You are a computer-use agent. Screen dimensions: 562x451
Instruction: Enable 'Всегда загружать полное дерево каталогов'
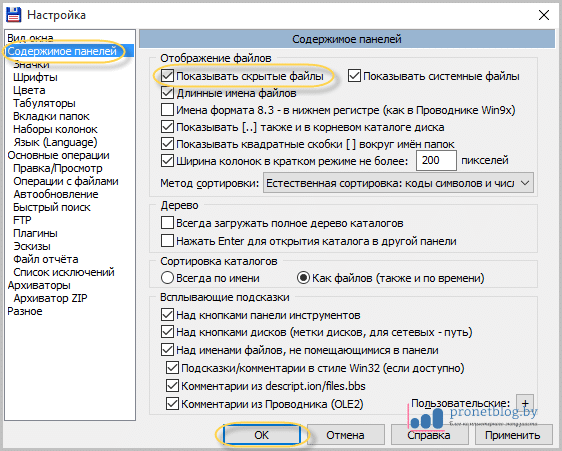pos(167,223)
